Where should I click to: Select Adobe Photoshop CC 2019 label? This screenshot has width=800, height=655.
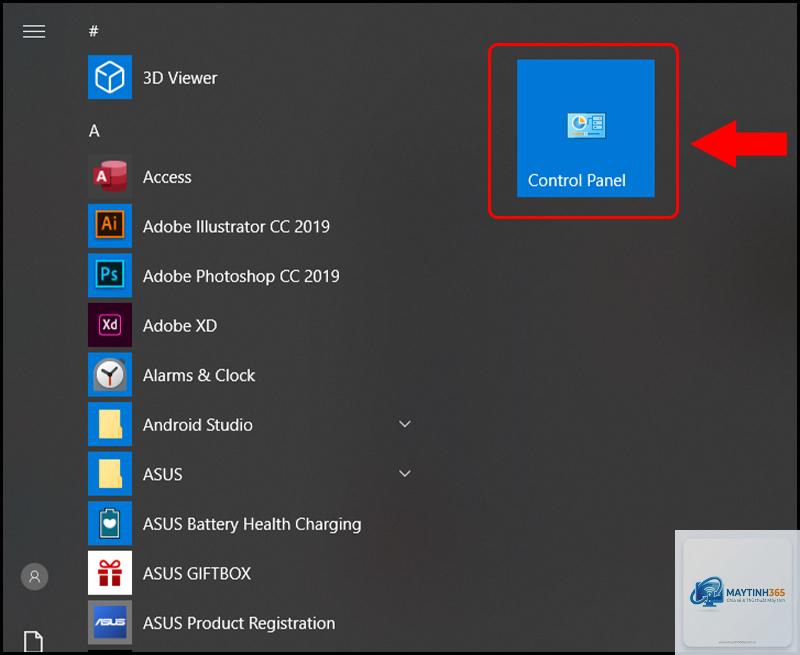241,276
